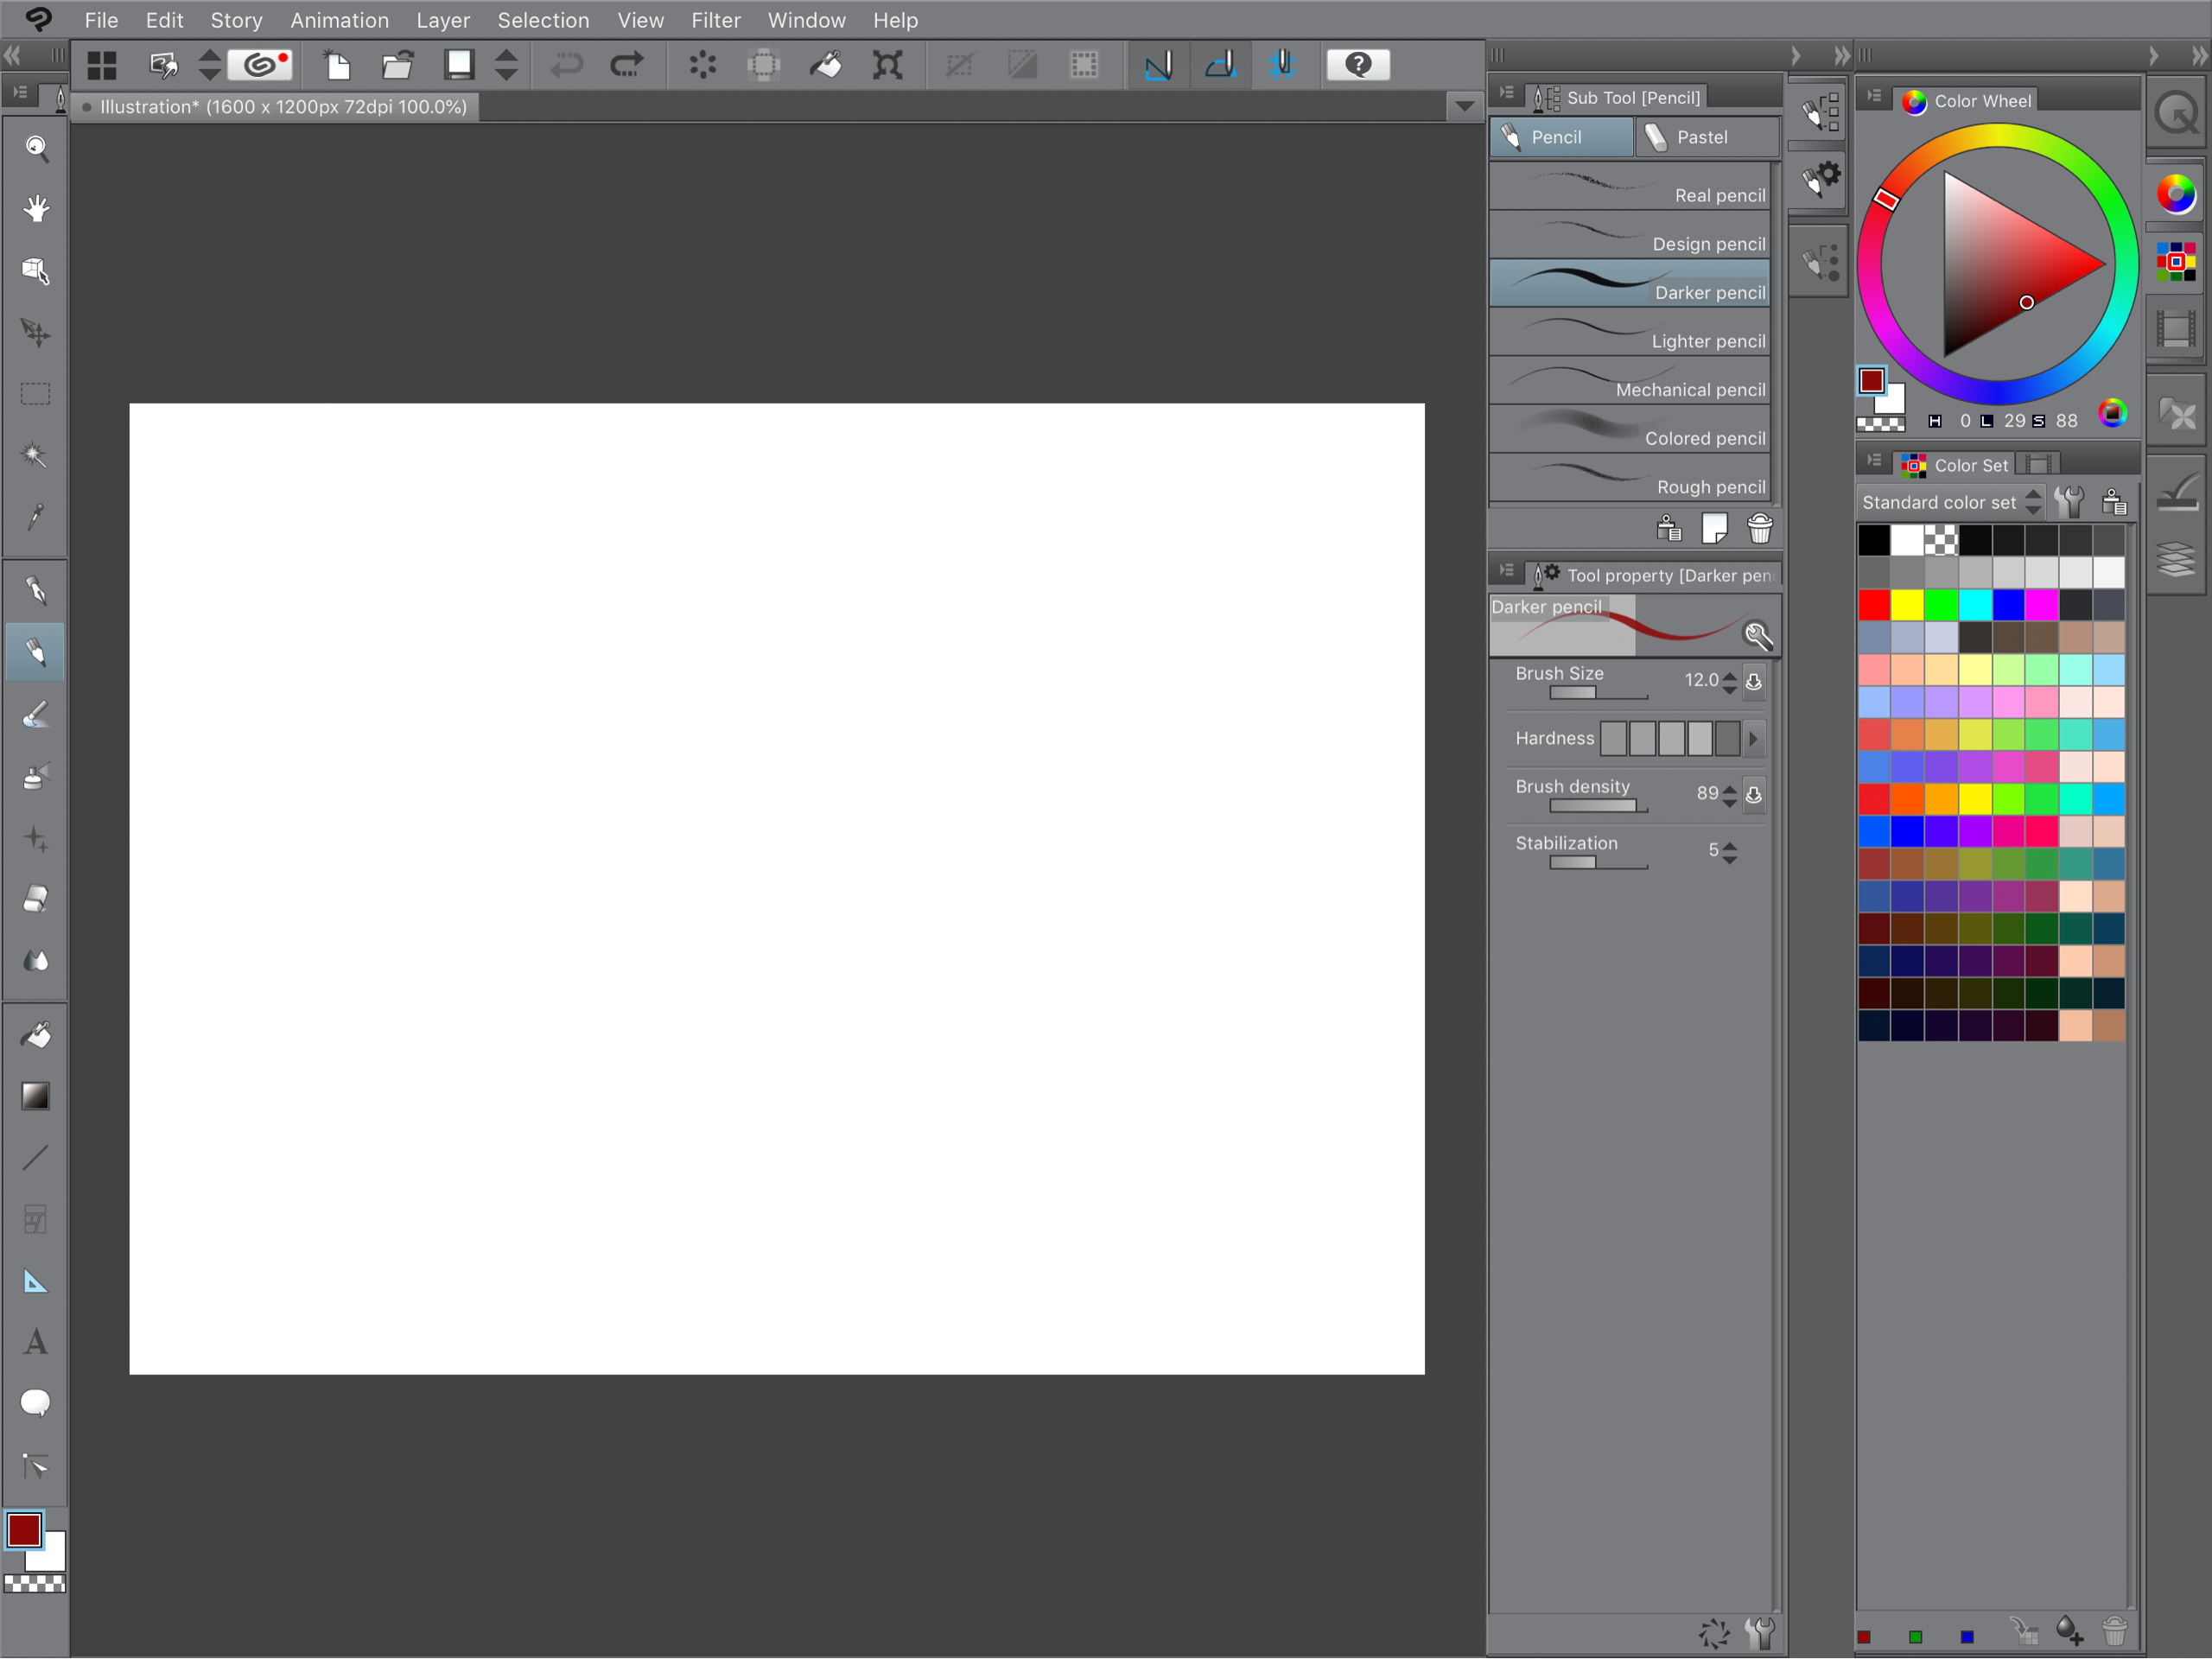Select the Balloon tool

35,1403
